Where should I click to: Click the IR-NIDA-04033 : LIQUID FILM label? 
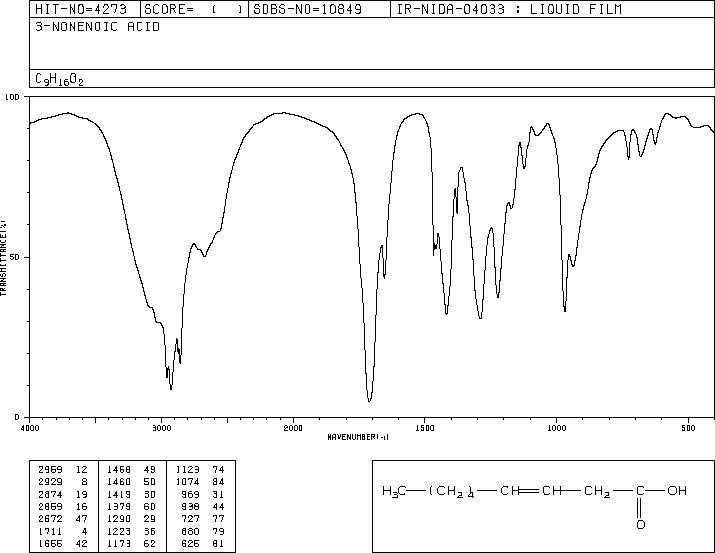tap(509, 9)
